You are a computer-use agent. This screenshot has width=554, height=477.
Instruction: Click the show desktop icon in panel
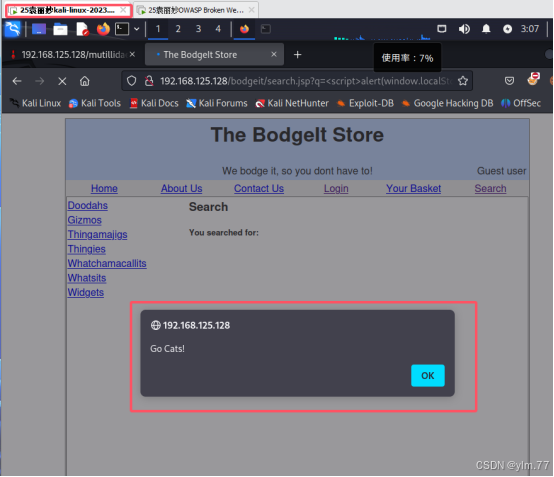point(39,29)
